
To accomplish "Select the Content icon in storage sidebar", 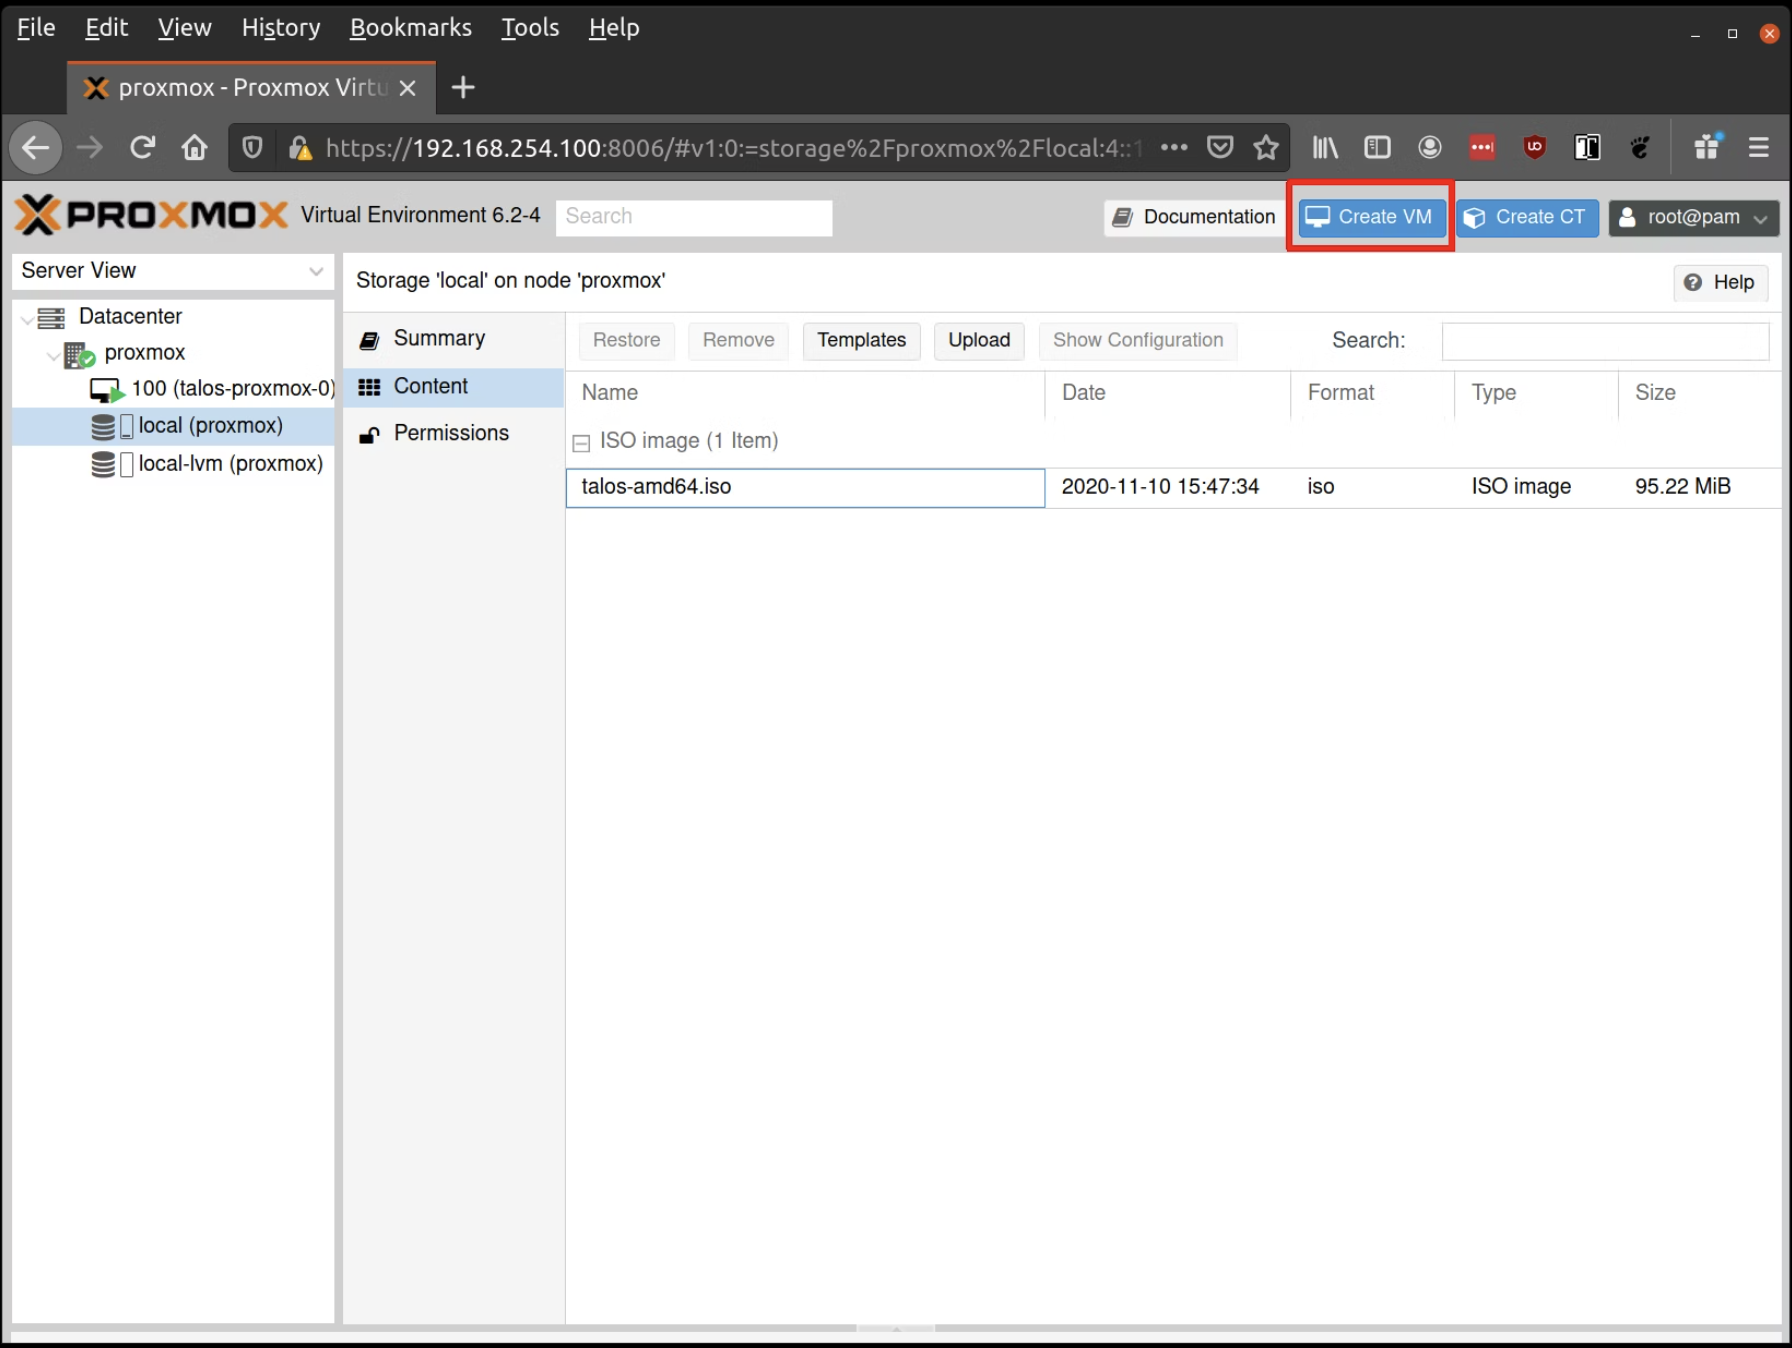I will (370, 386).
